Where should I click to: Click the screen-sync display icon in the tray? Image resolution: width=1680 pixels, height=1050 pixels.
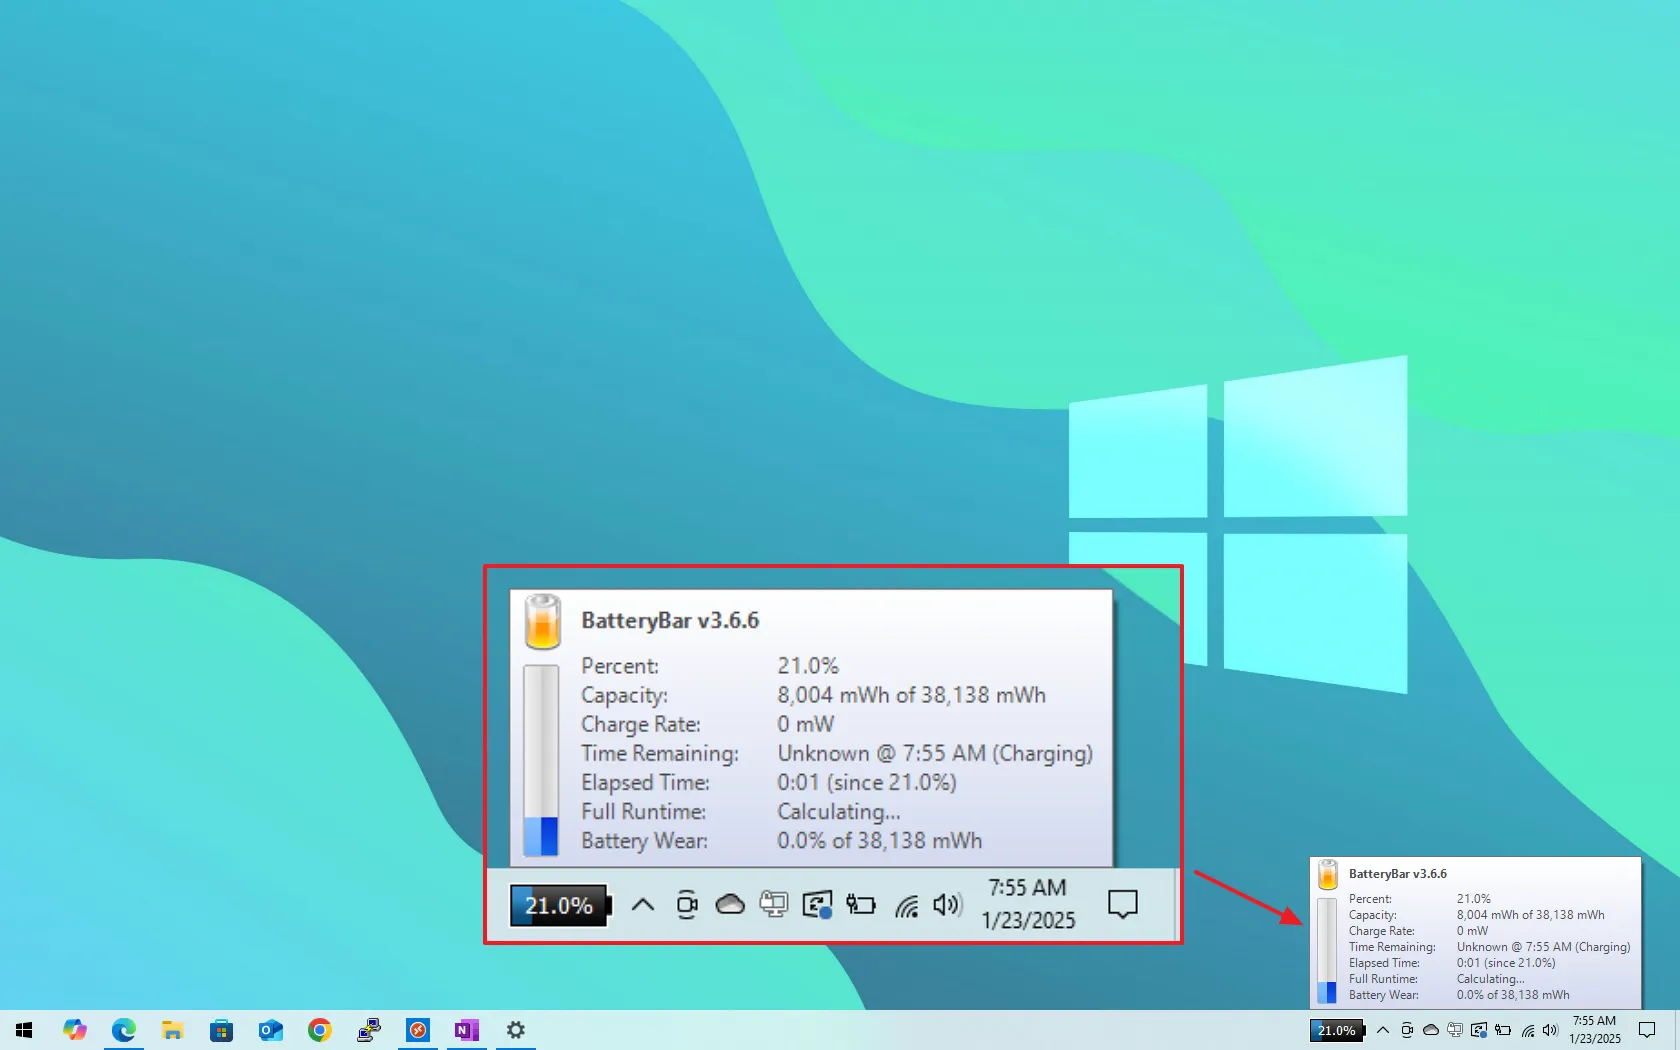(x=818, y=904)
